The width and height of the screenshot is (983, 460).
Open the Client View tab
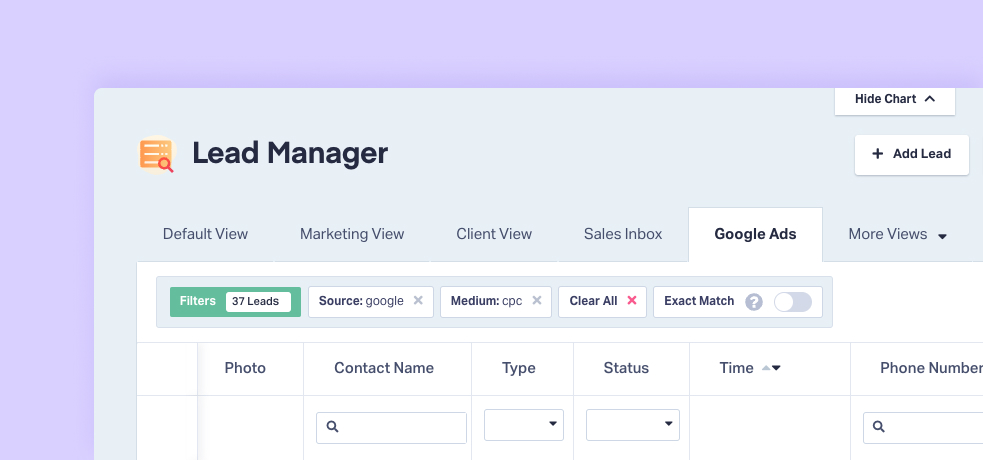(494, 234)
